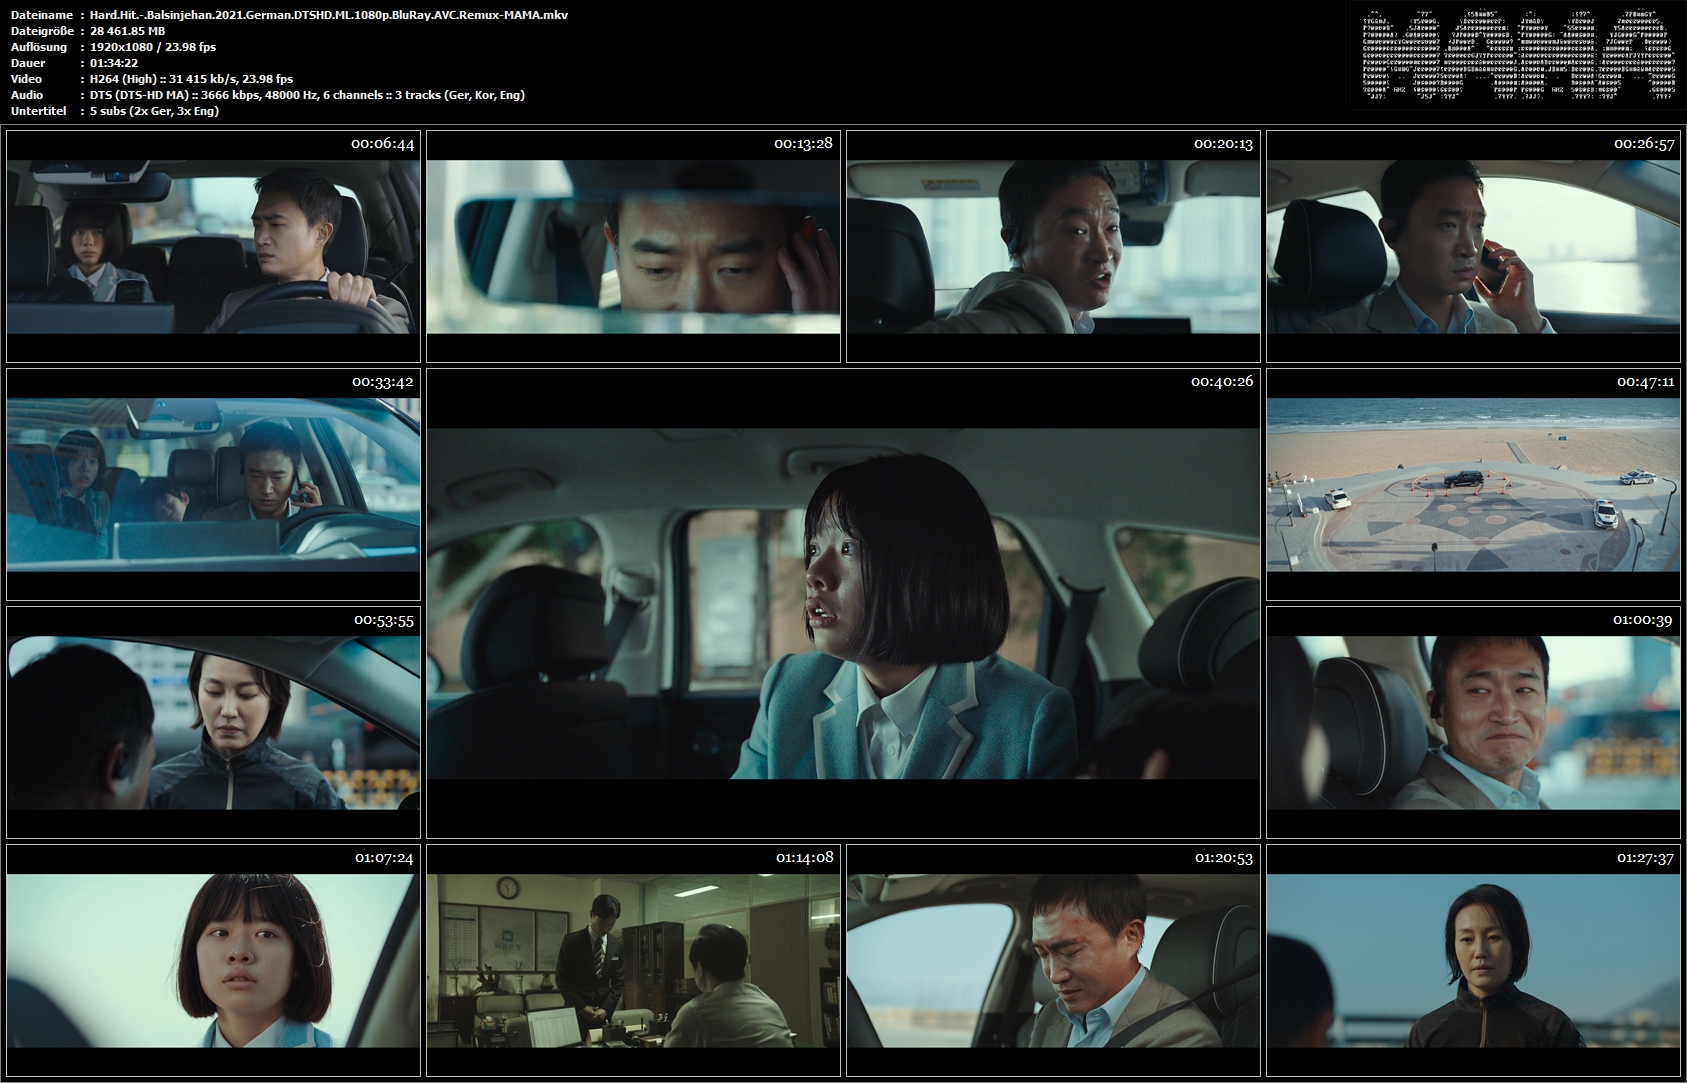Open the thumbnail at 01:20:53
This screenshot has width=1687, height=1083.
pos(1053,960)
